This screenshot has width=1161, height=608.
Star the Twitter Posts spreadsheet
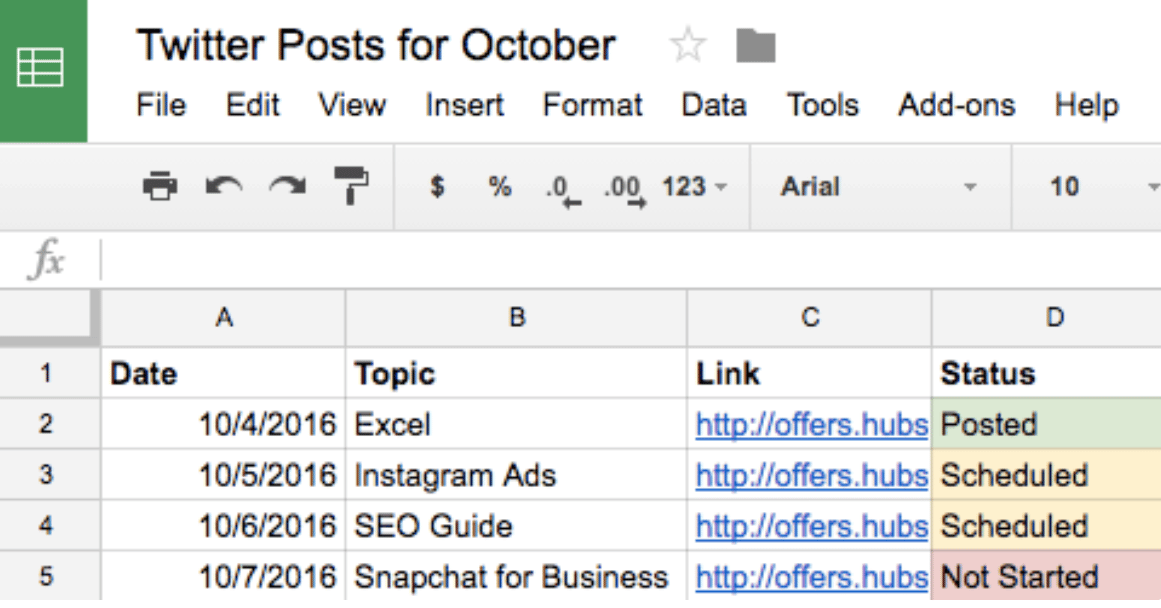688,44
